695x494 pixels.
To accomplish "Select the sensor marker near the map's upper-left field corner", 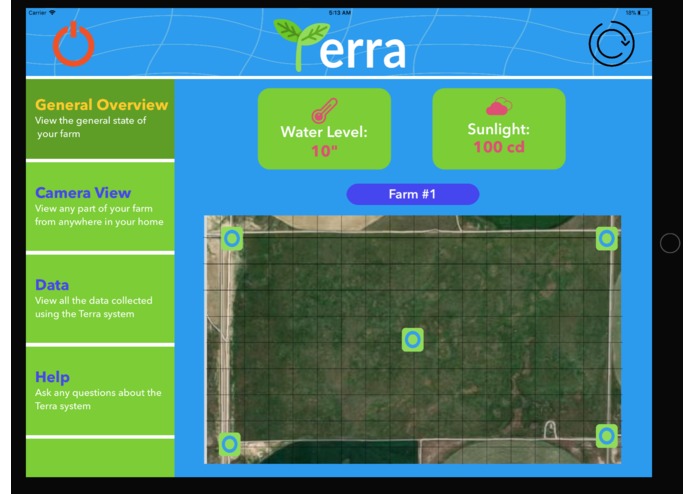I will point(232,239).
